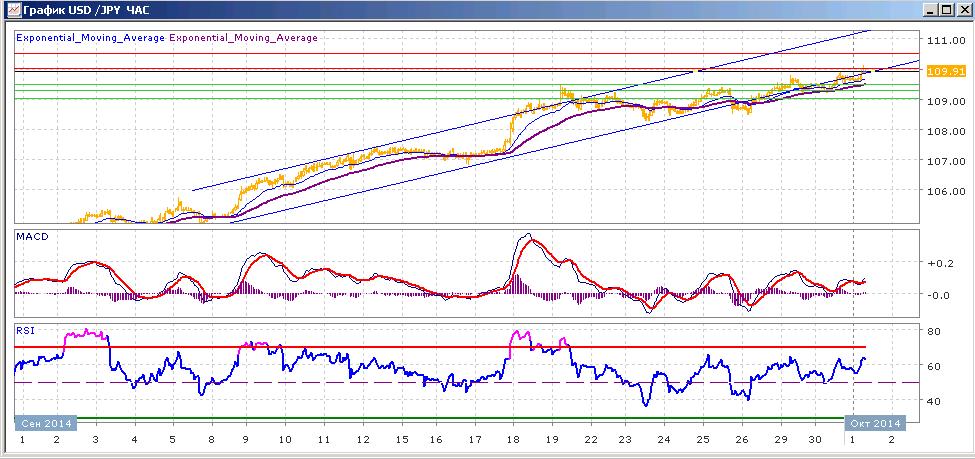975x459 pixels.
Task: Click the 106.00 price axis label
Action: pos(945,192)
